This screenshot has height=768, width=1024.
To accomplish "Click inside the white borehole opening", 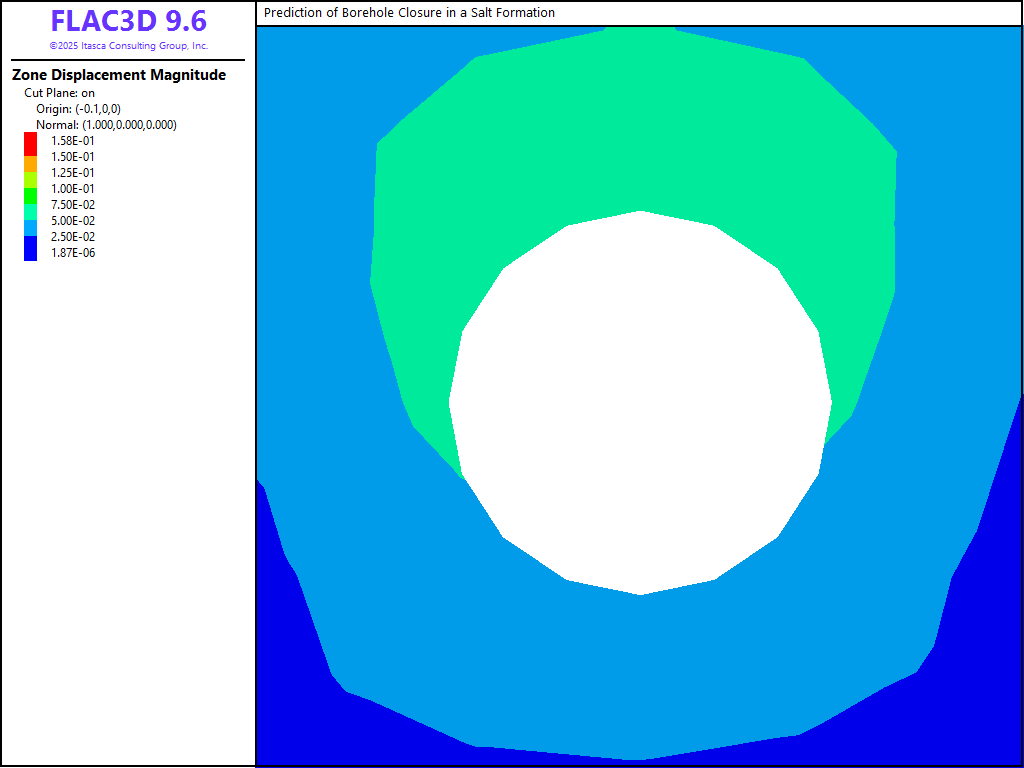I will pyautogui.click(x=640, y=400).
